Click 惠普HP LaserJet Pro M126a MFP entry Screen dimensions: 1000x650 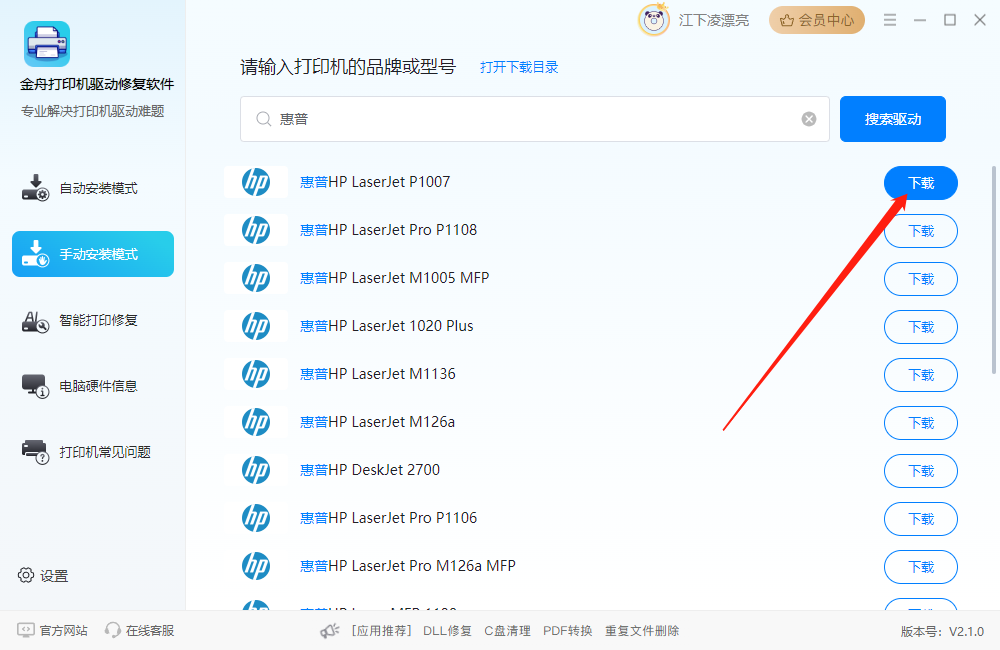408,566
